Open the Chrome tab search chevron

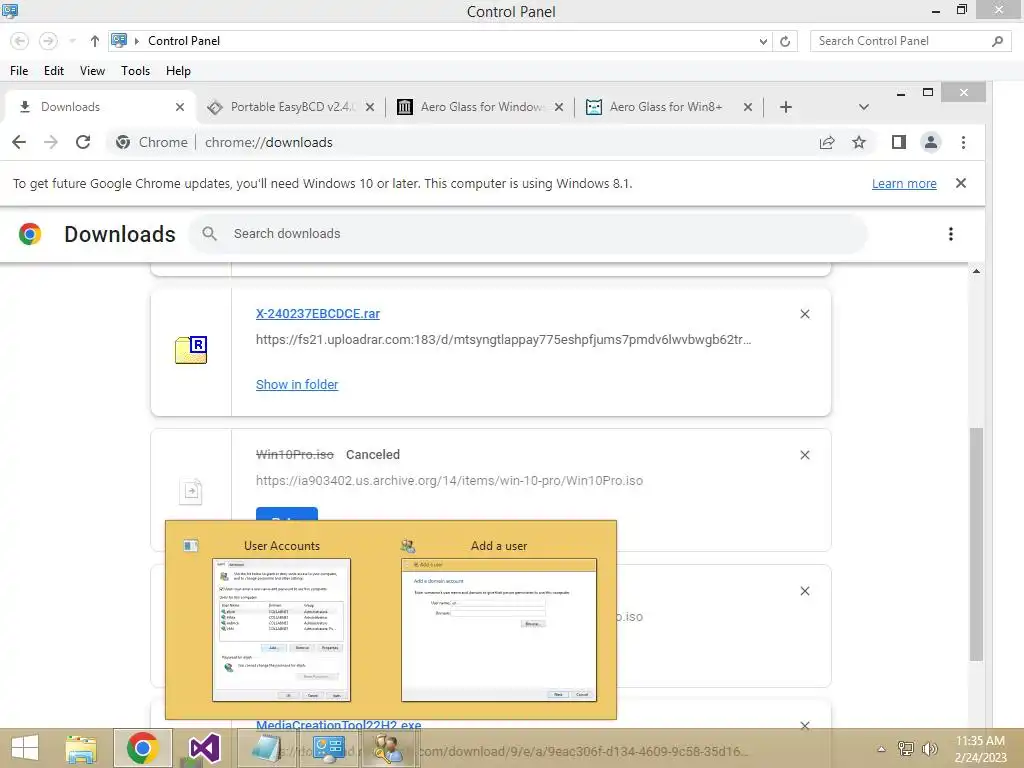863,107
